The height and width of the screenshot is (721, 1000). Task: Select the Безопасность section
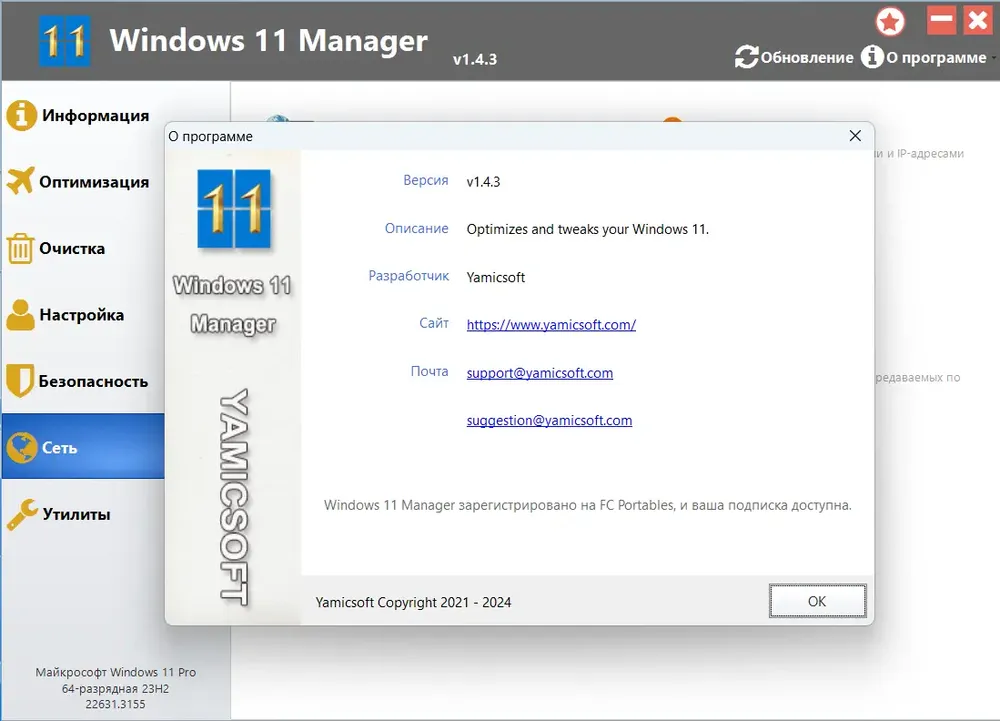(x=93, y=381)
